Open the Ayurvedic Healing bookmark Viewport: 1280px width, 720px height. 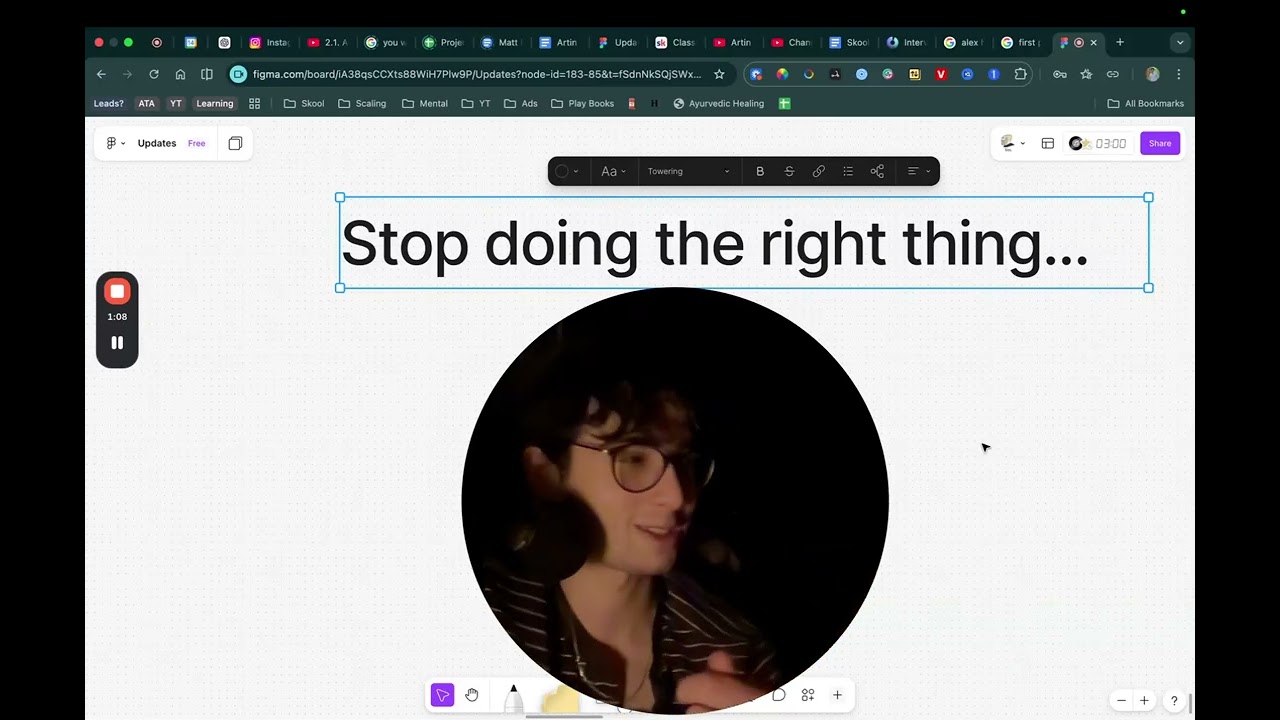[x=718, y=103]
